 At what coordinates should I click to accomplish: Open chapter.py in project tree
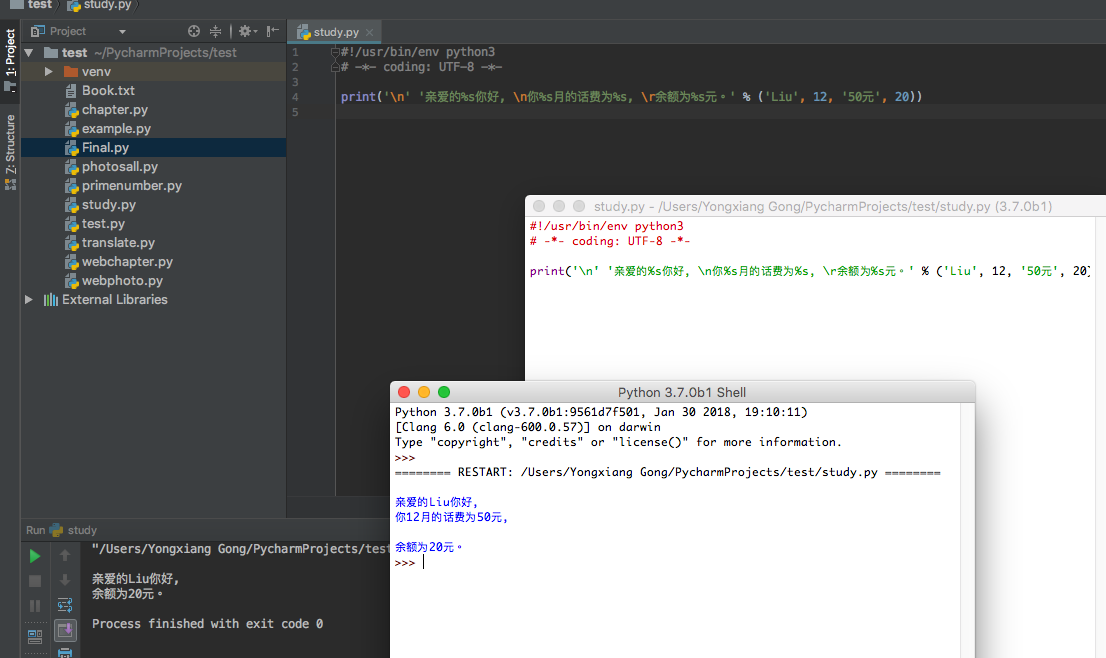coord(114,109)
